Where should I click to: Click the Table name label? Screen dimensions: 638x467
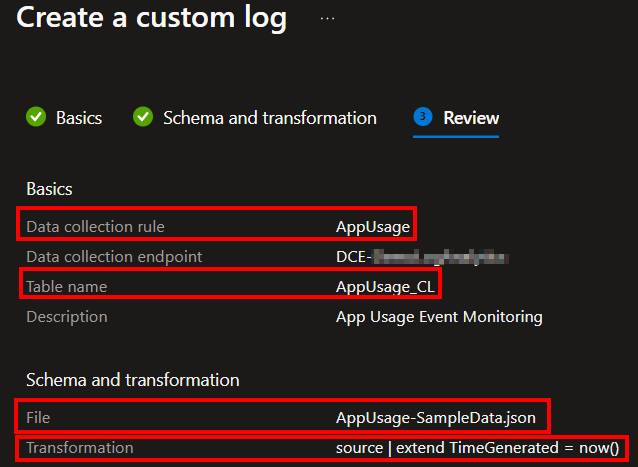point(66,287)
